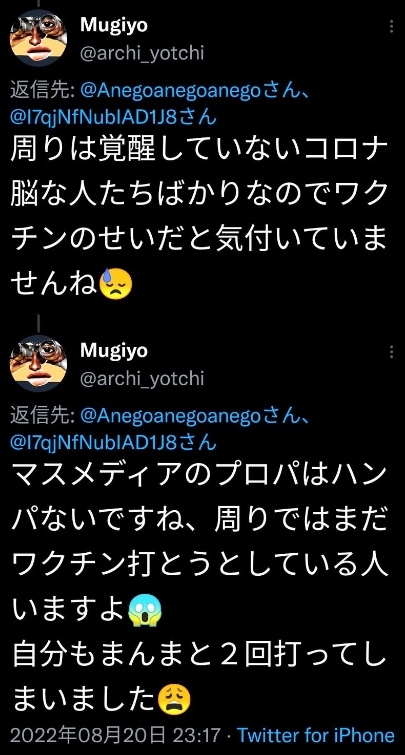Open more options for the マスメディア tweet

392,351
